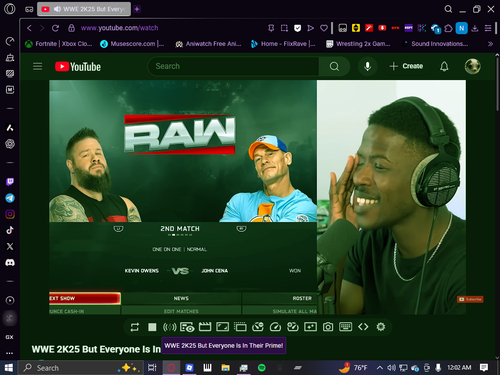Viewport: 500px width, 375px height.
Task: Go to the YouTube home logo
Action: pyautogui.click(x=78, y=67)
